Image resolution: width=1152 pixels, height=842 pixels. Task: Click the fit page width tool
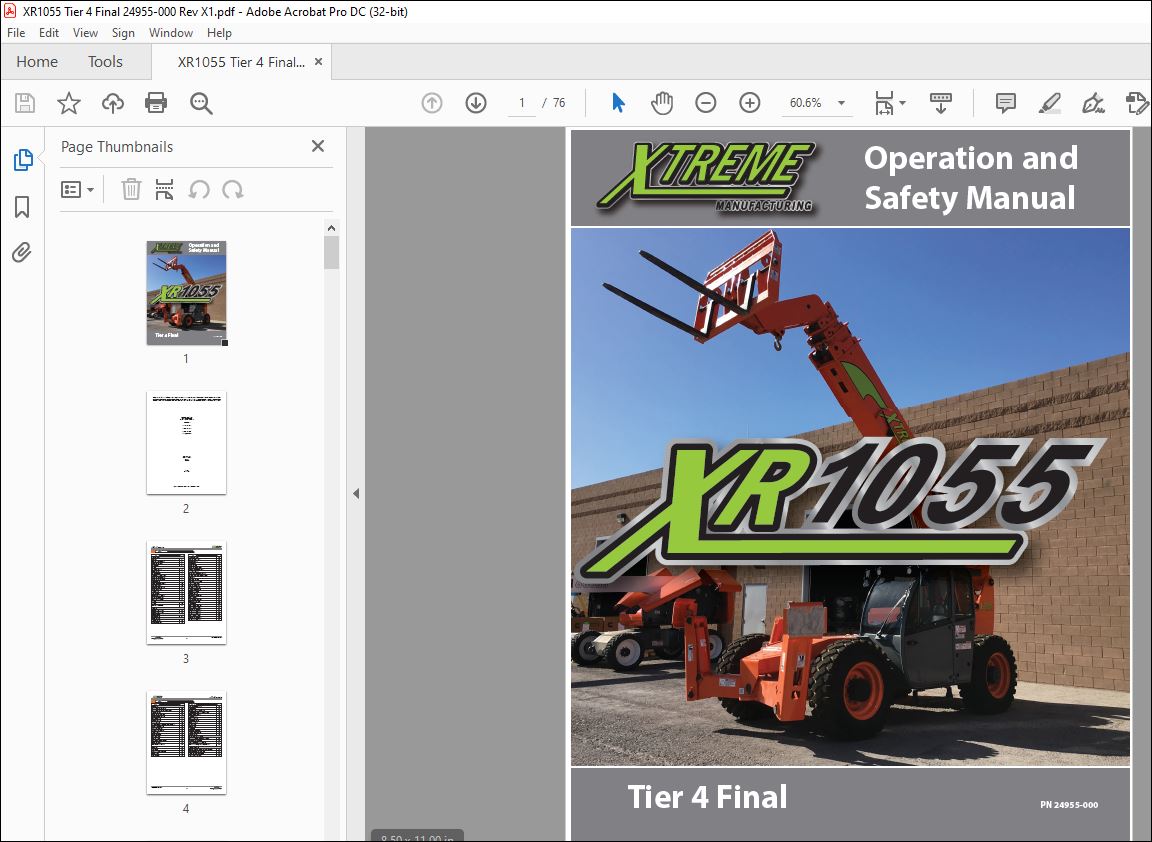(x=884, y=103)
